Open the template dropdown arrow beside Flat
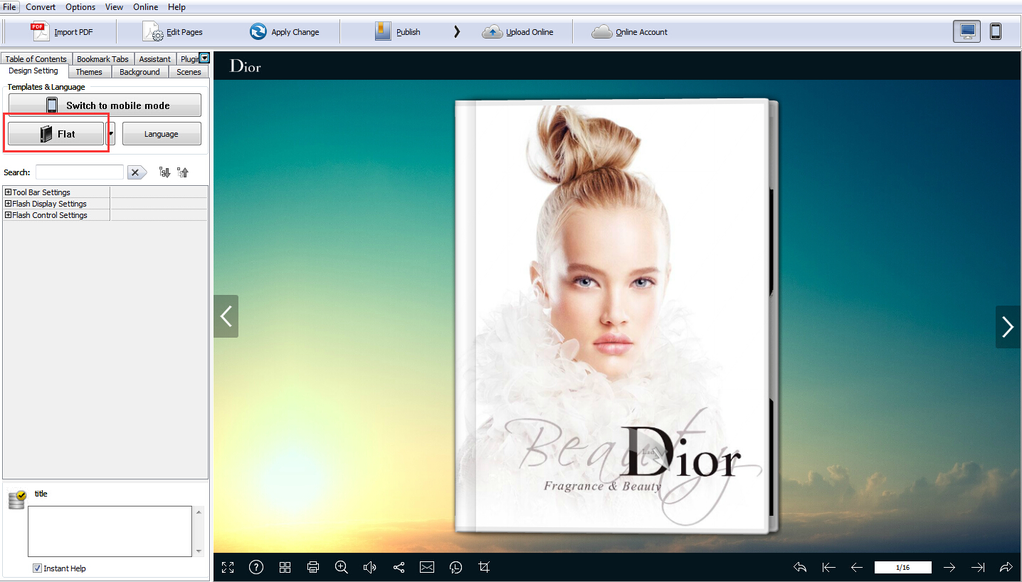 111,134
